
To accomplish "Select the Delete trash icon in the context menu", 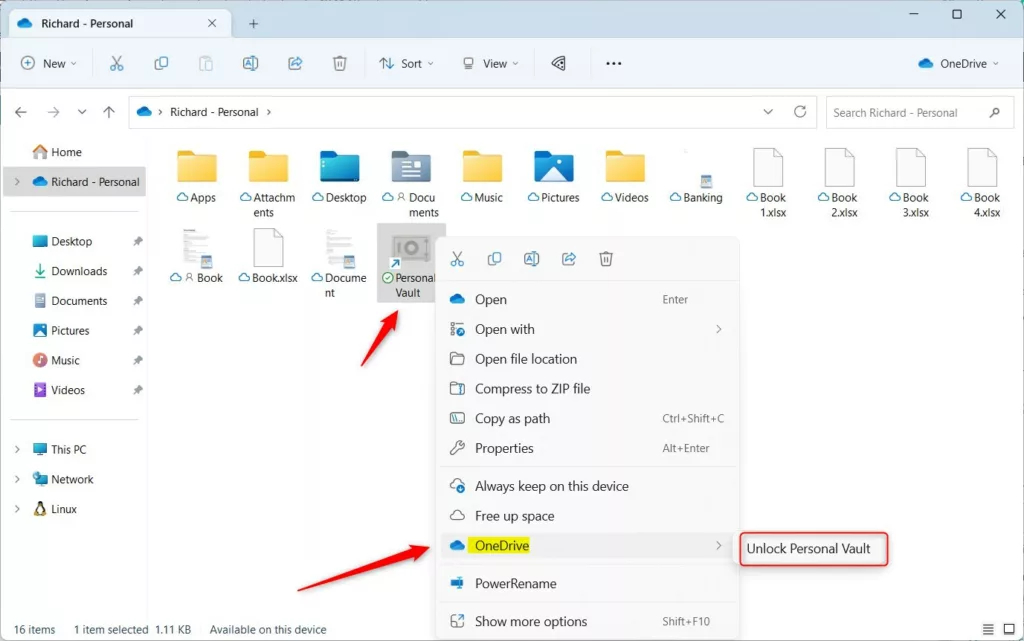I will [605, 258].
